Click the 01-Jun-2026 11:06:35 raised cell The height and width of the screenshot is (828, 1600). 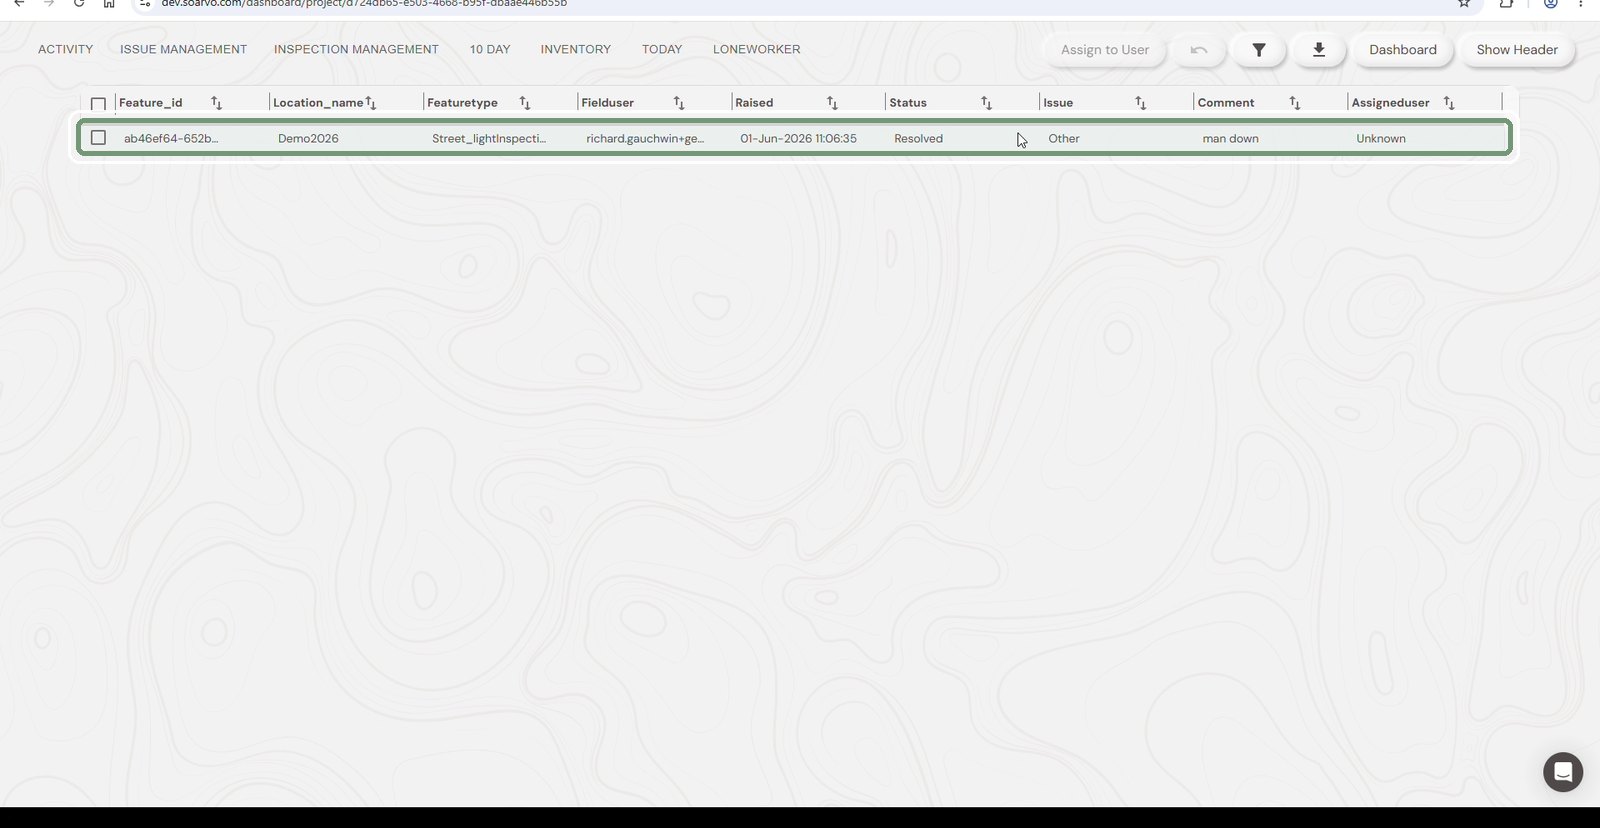pyautogui.click(x=798, y=139)
